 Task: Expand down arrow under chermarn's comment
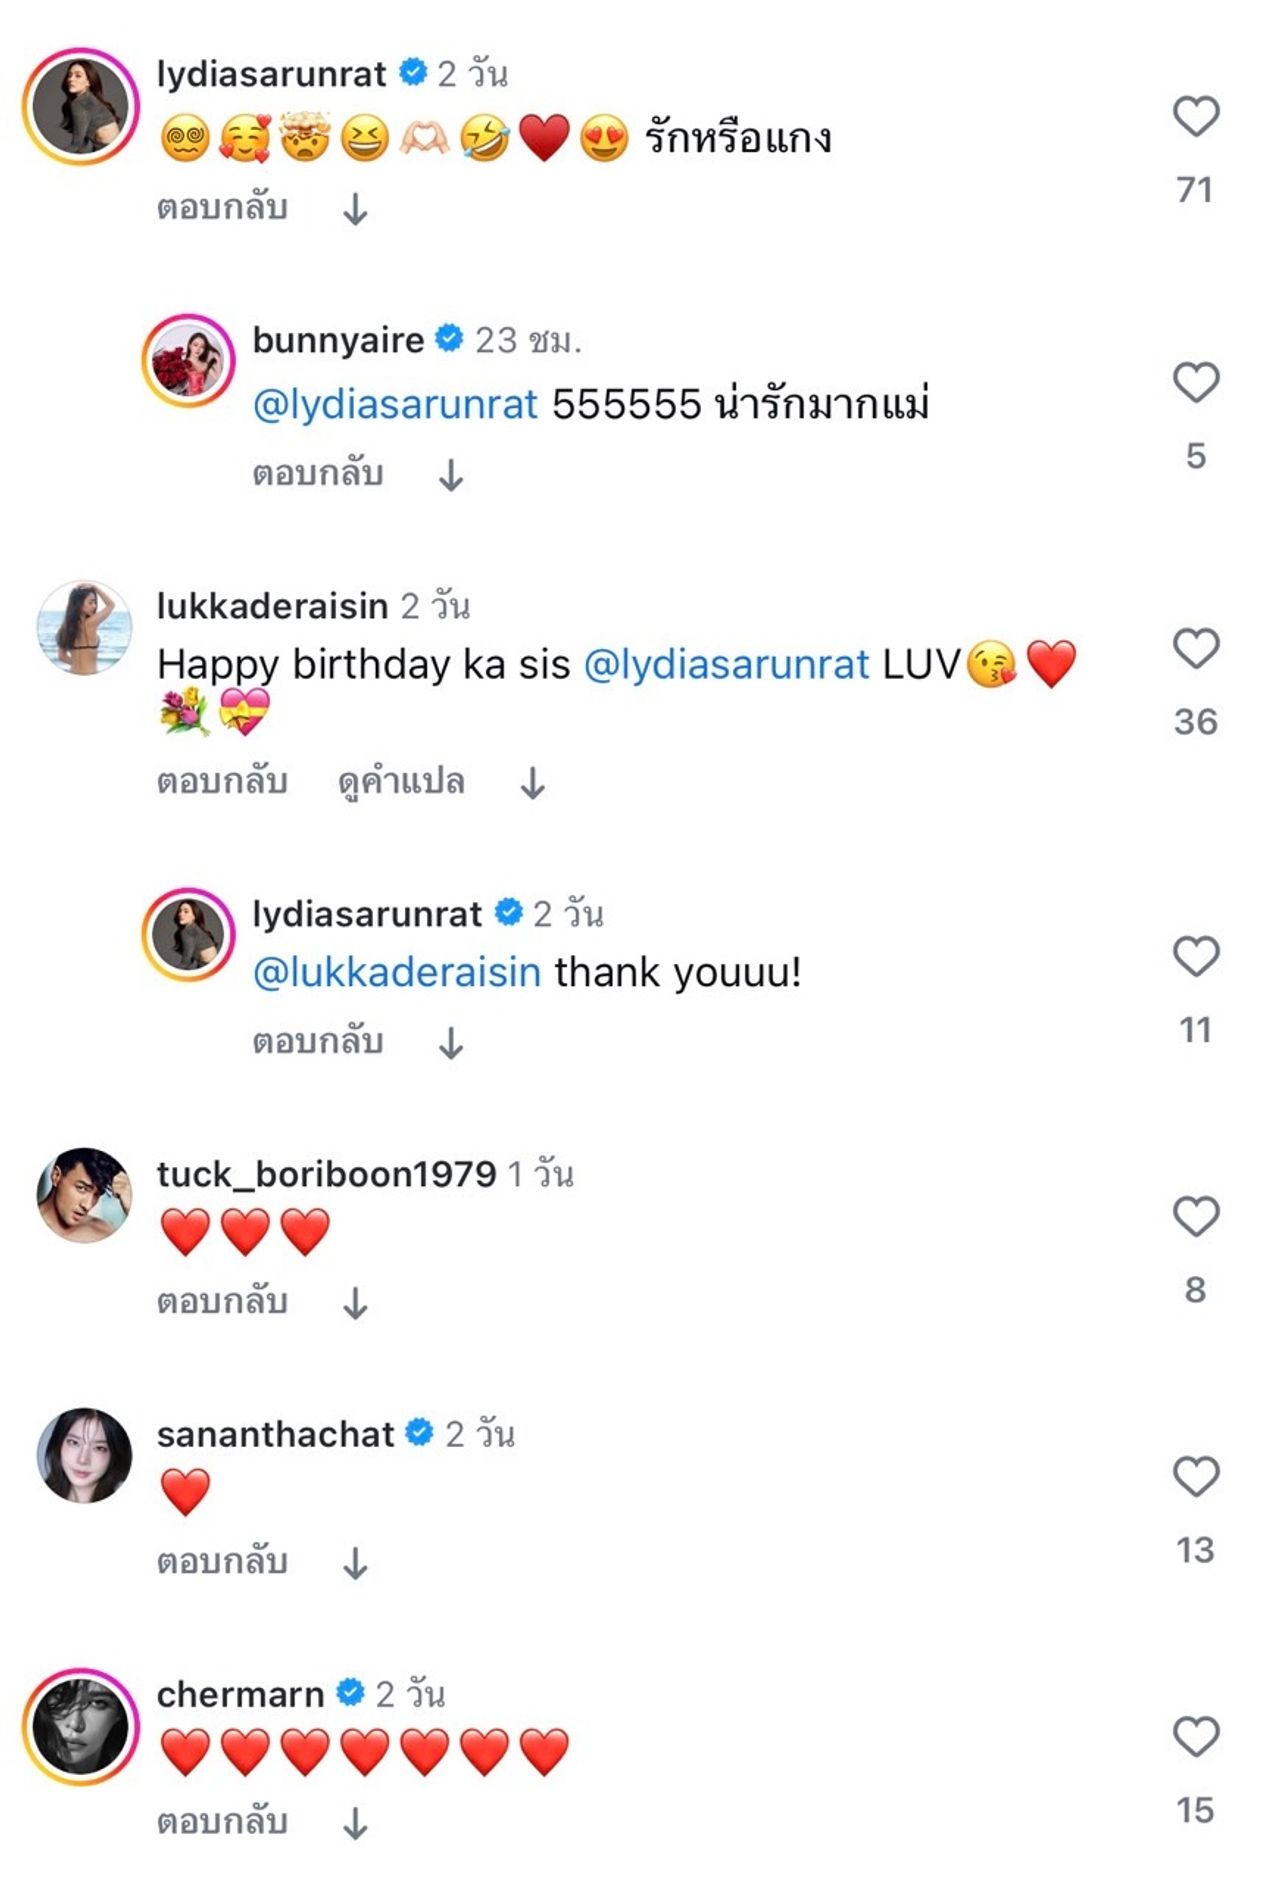click(x=355, y=1825)
